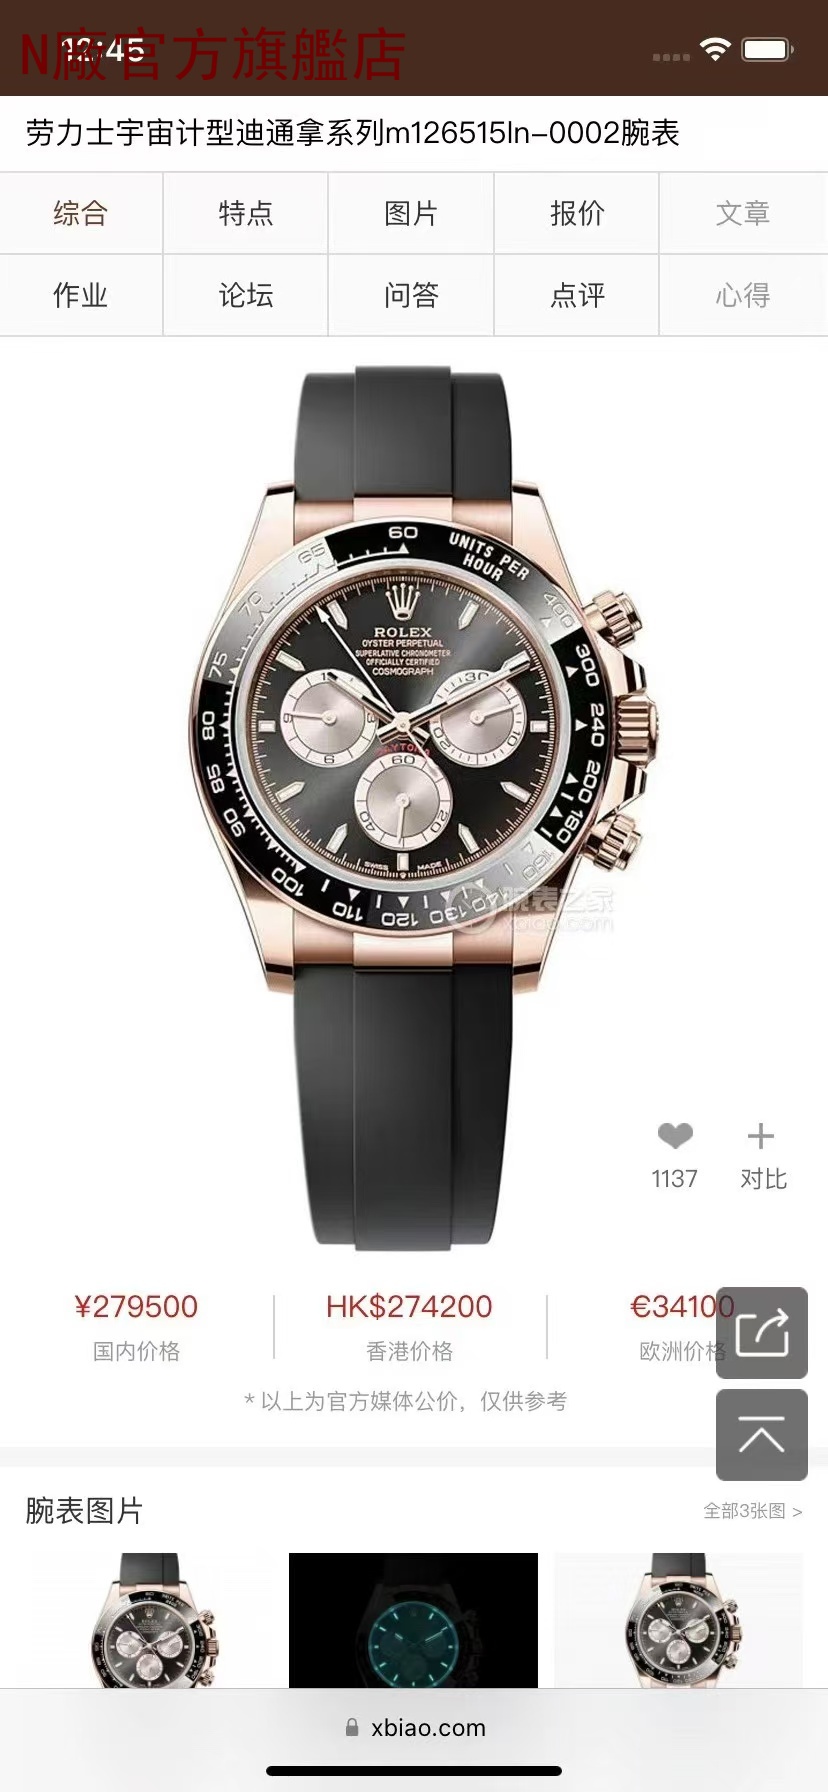Open the luminous dial thumbnail

[413, 1620]
